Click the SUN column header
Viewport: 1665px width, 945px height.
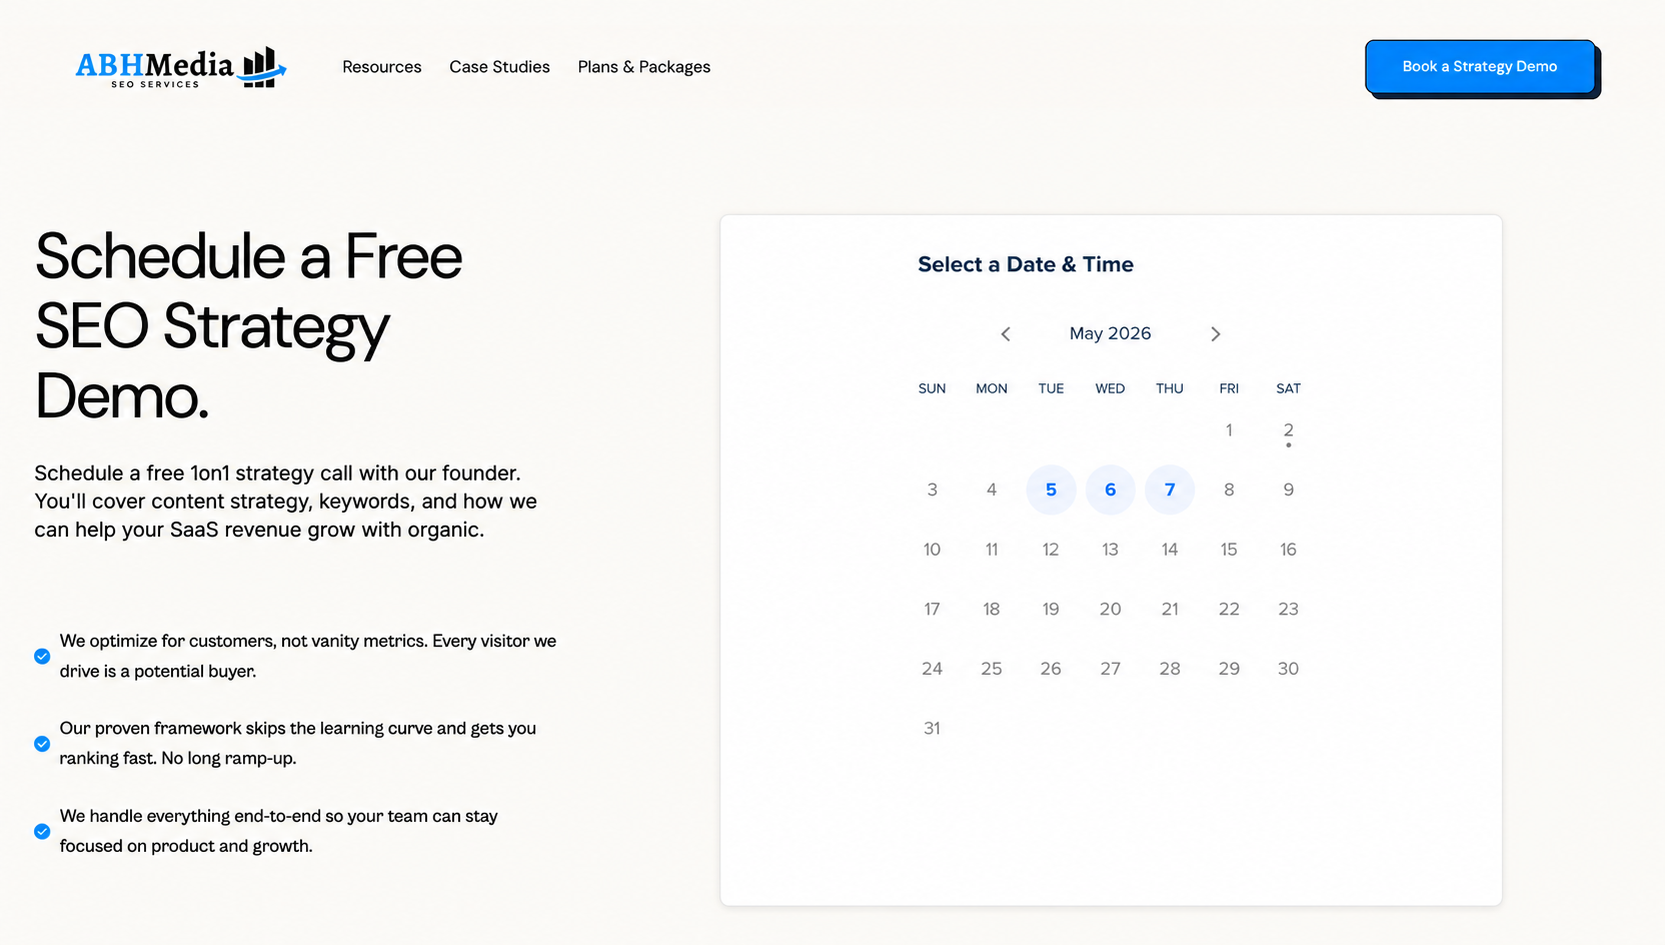tap(932, 389)
